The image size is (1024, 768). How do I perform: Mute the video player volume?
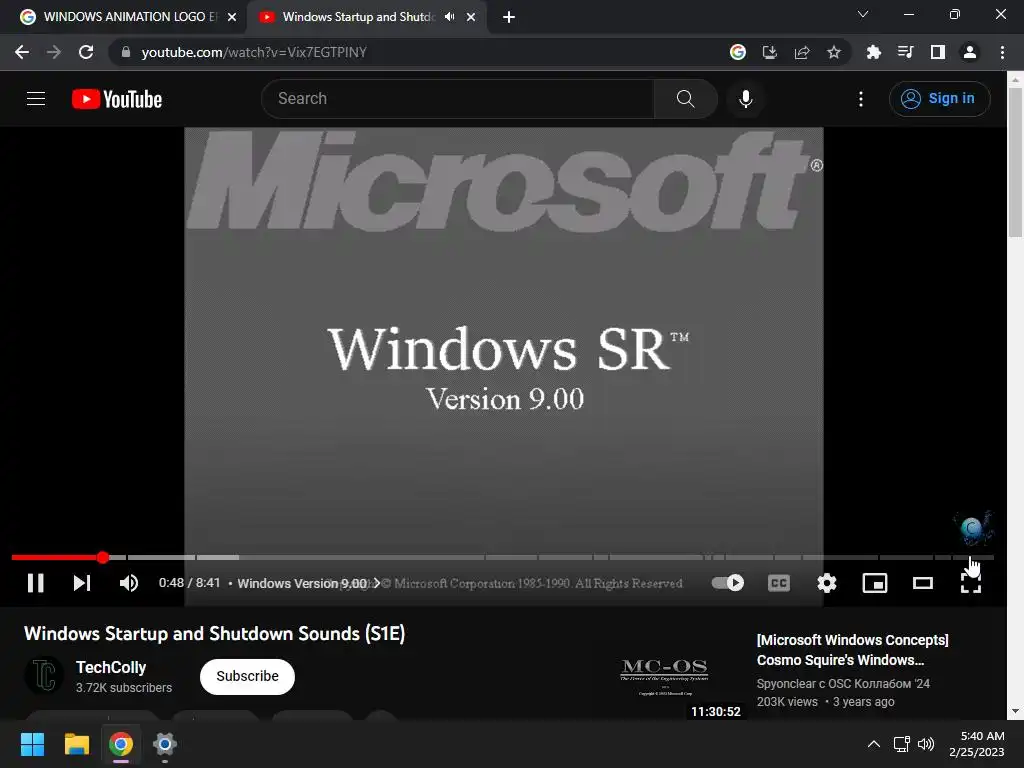[x=129, y=583]
